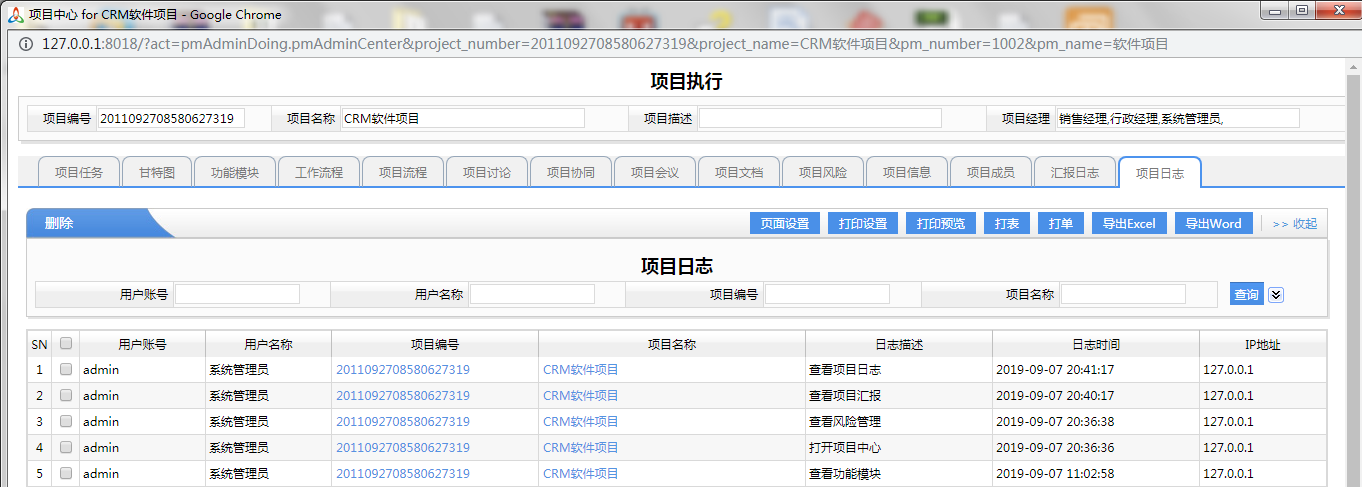
Task: Open 页面设置 page settings
Action: [785, 224]
